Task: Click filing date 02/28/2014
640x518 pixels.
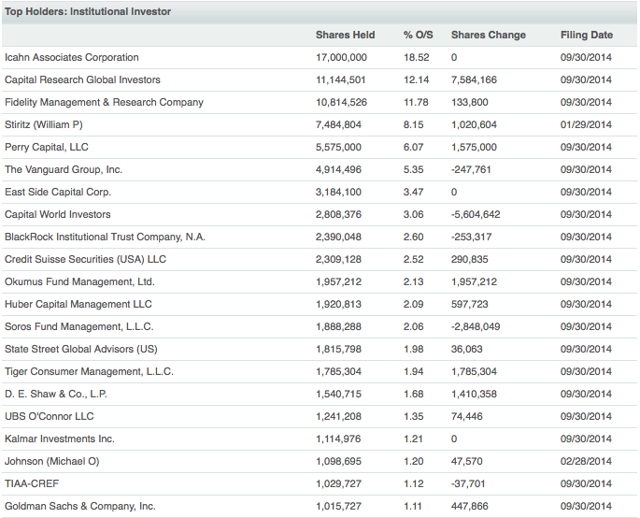Action: pyautogui.click(x=586, y=462)
